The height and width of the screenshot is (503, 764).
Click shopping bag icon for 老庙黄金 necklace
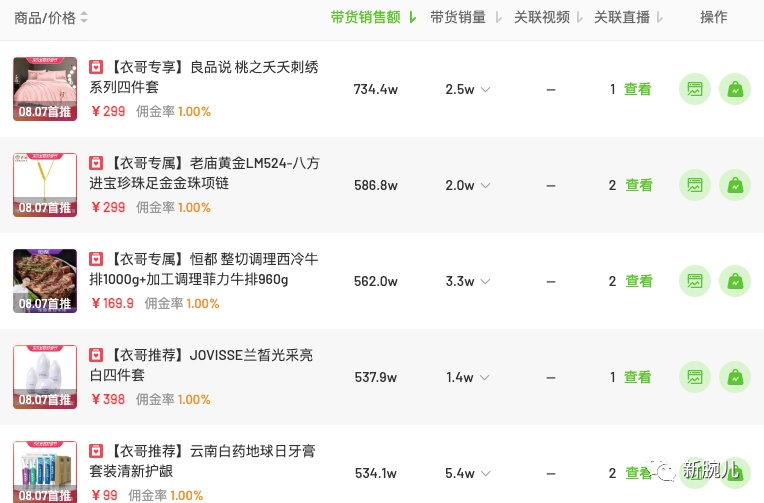pos(734,185)
